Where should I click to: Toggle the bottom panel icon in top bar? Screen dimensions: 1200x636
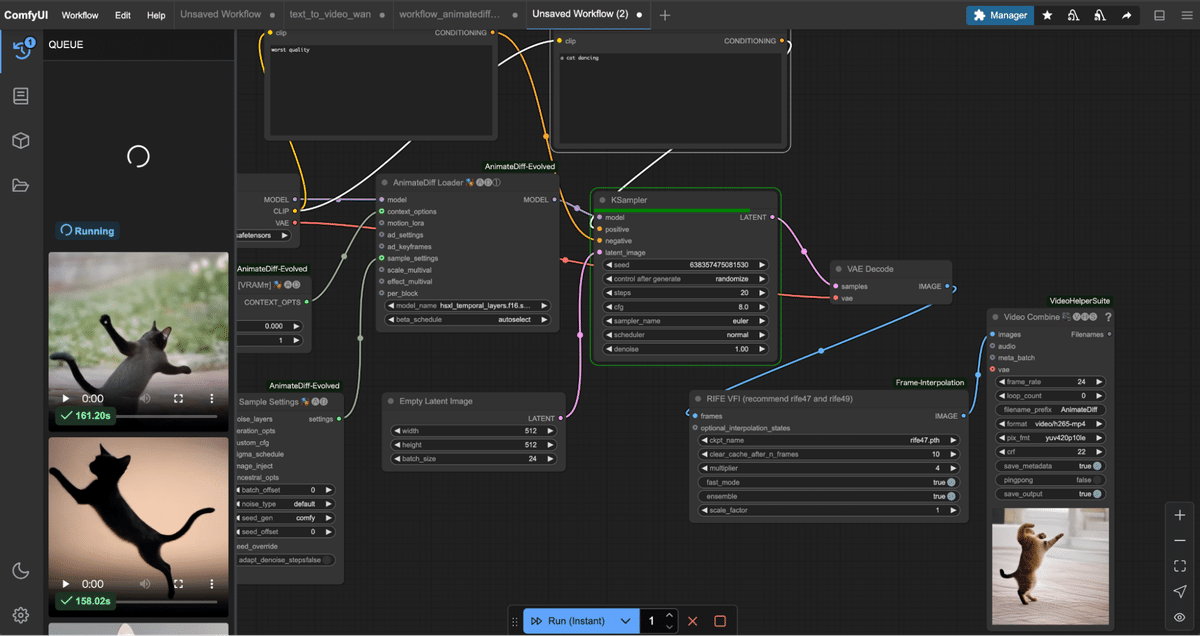coord(1159,15)
